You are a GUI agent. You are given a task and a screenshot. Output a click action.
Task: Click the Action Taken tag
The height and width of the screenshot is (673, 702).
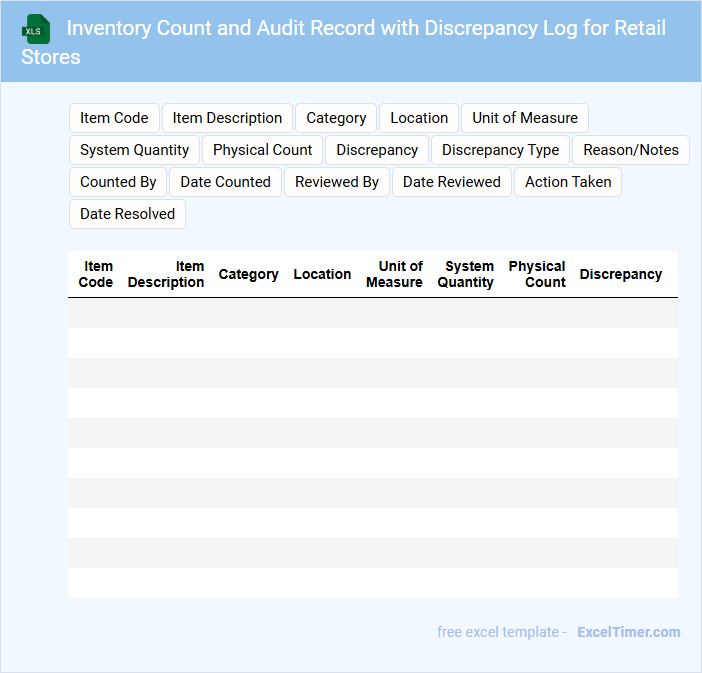click(567, 182)
